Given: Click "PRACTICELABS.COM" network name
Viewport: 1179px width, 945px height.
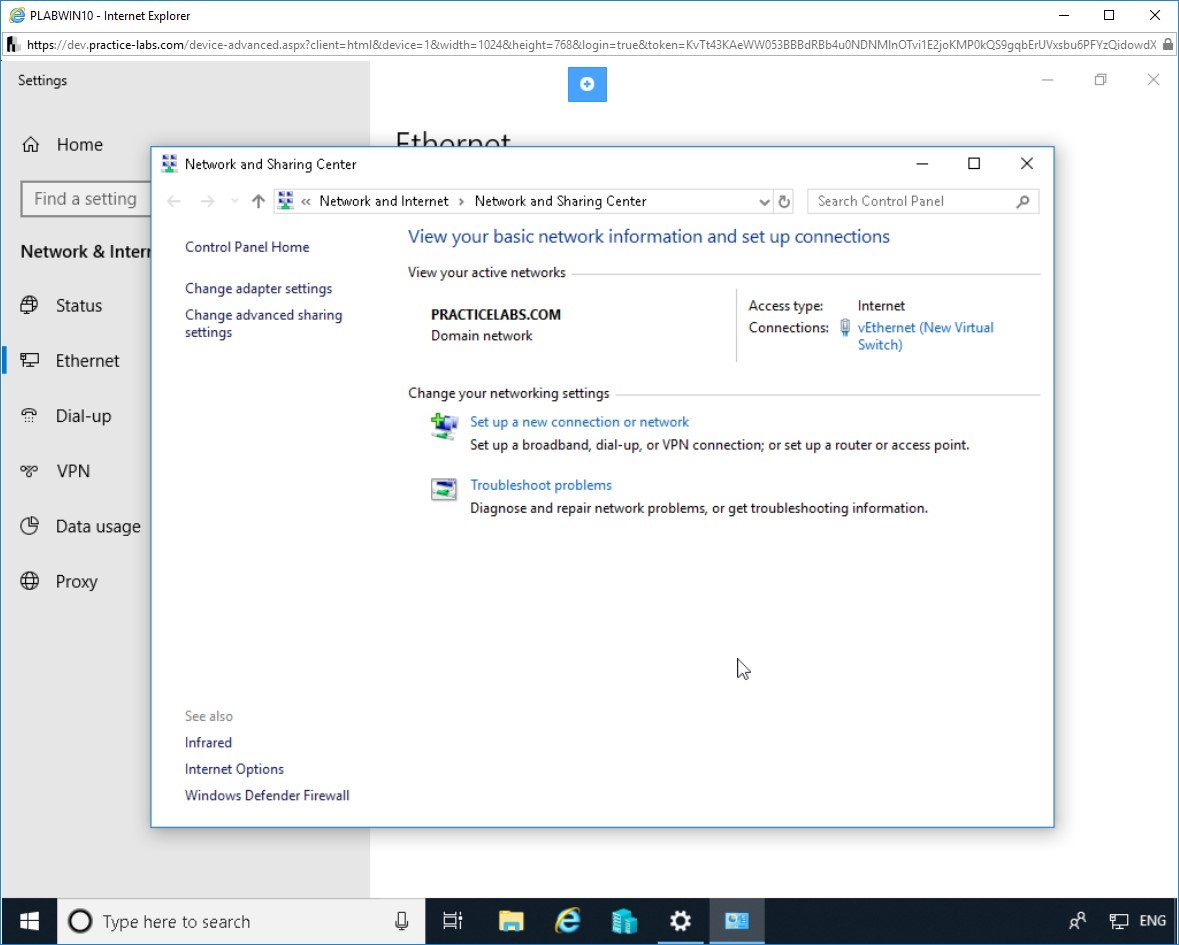Looking at the screenshot, I should click(496, 315).
